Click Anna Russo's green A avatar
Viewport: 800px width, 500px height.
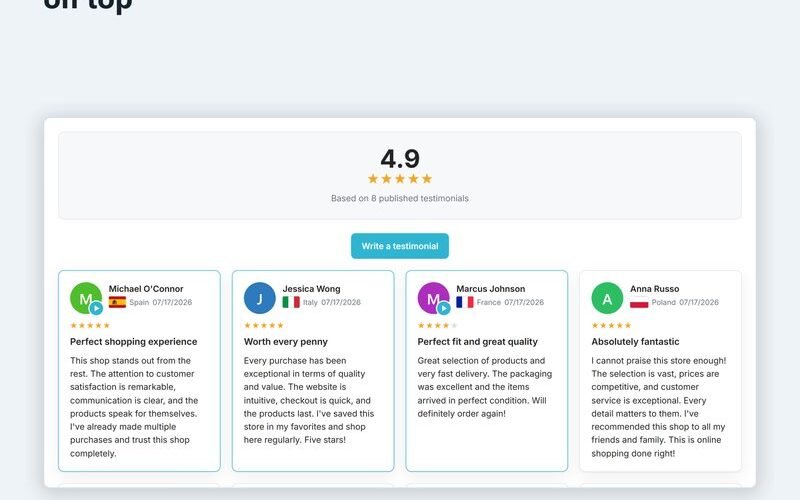(x=607, y=298)
